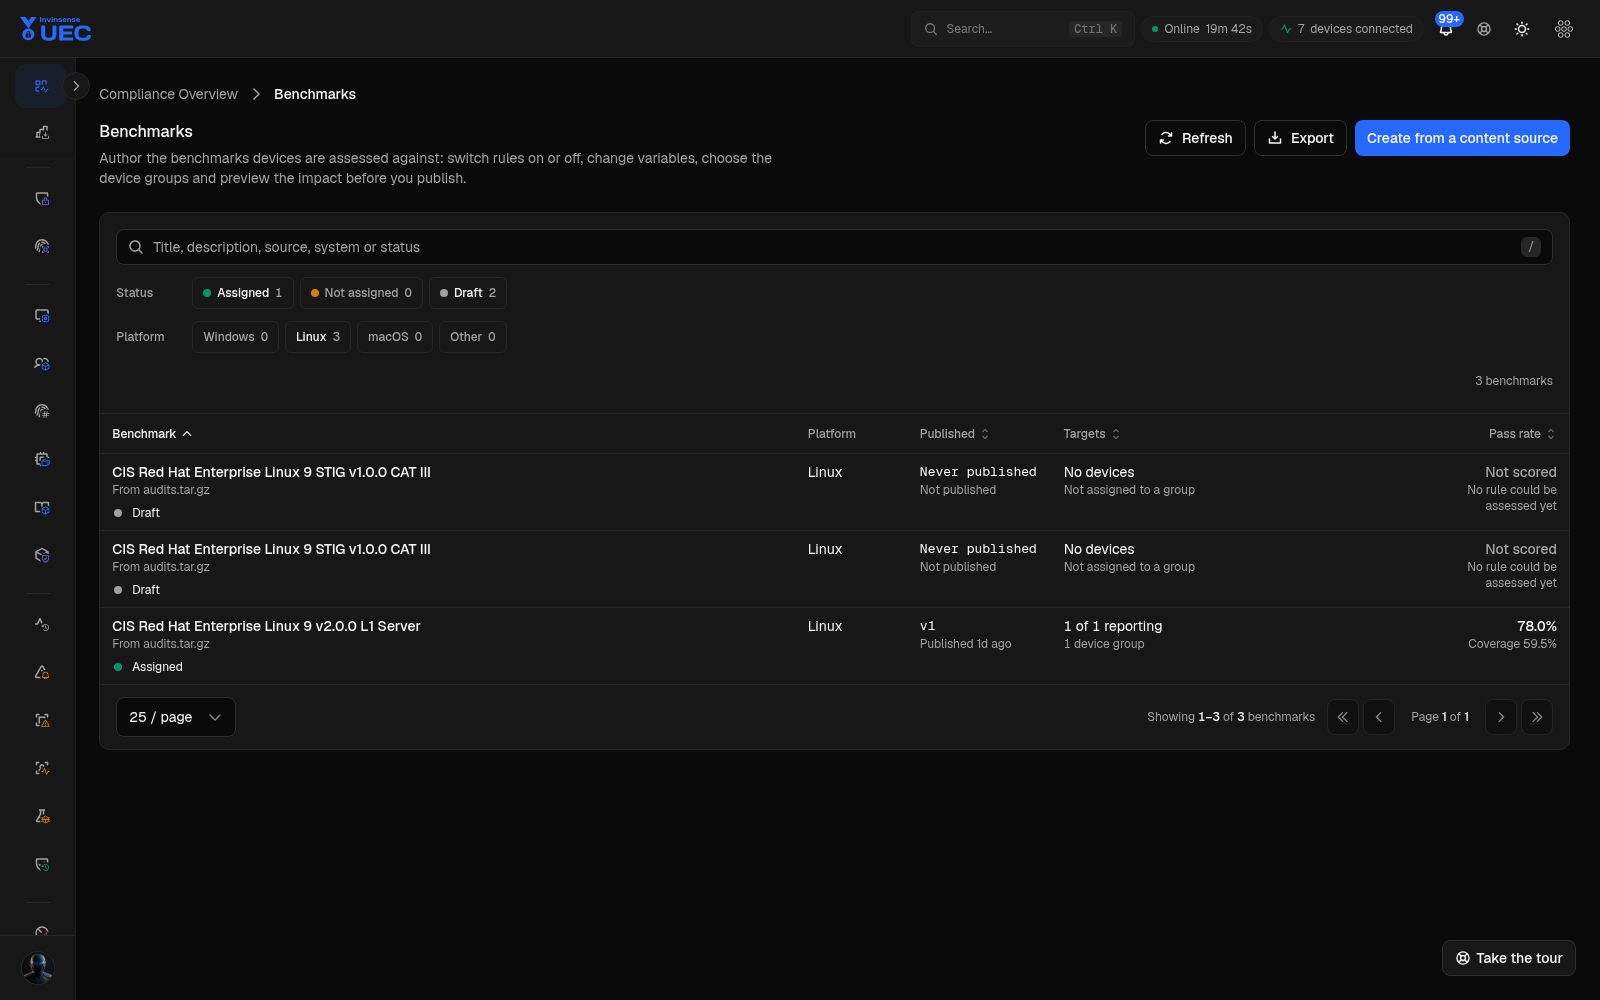
Task: Click the scan with pulse sidebar icon
Action: 41,768
